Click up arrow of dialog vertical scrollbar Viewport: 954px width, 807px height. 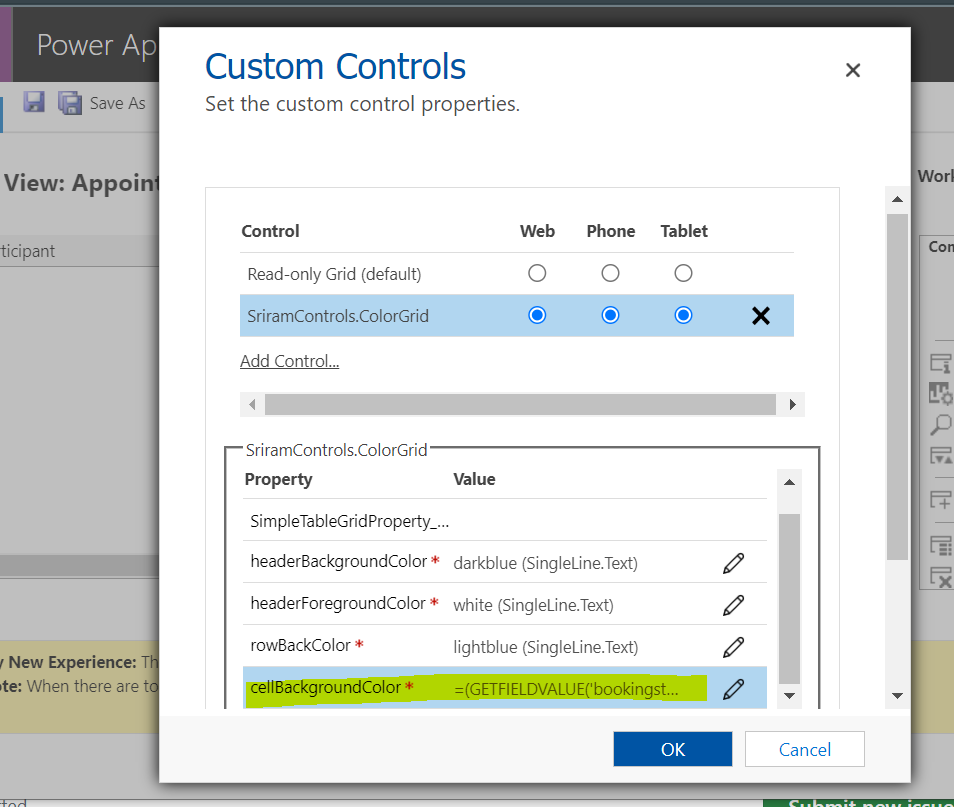pos(897,199)
